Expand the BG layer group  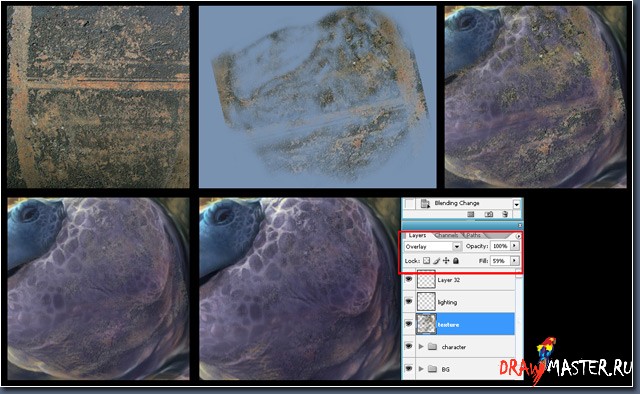click(x=421, y=369)
